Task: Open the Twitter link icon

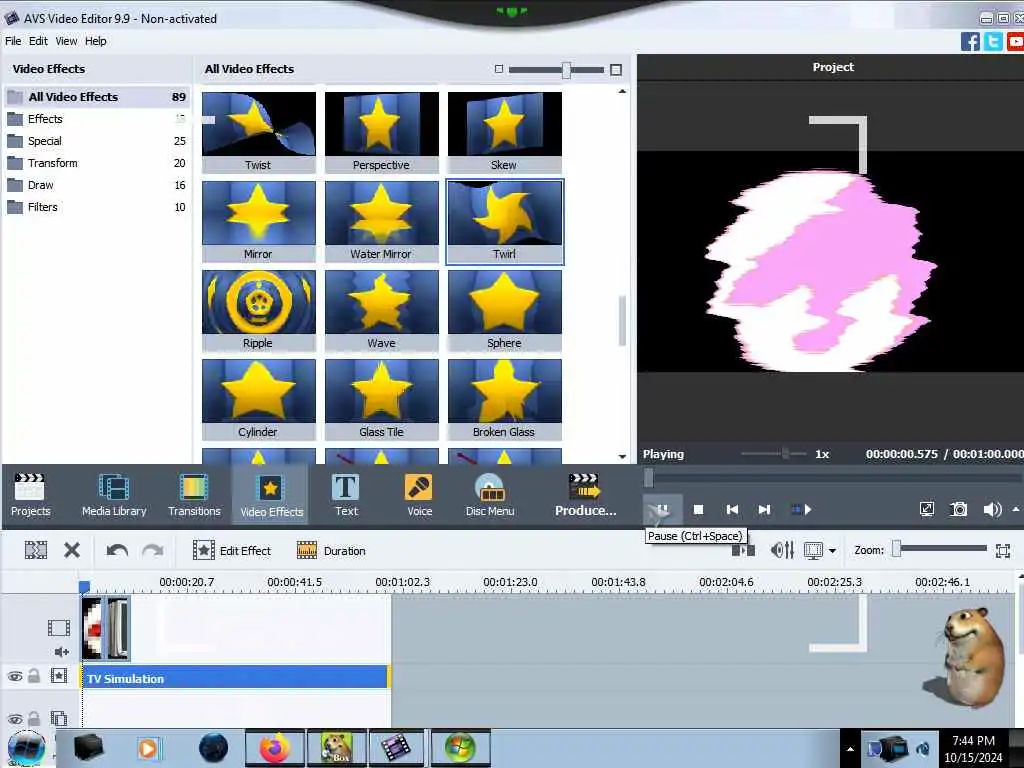Action: (993, 41)
